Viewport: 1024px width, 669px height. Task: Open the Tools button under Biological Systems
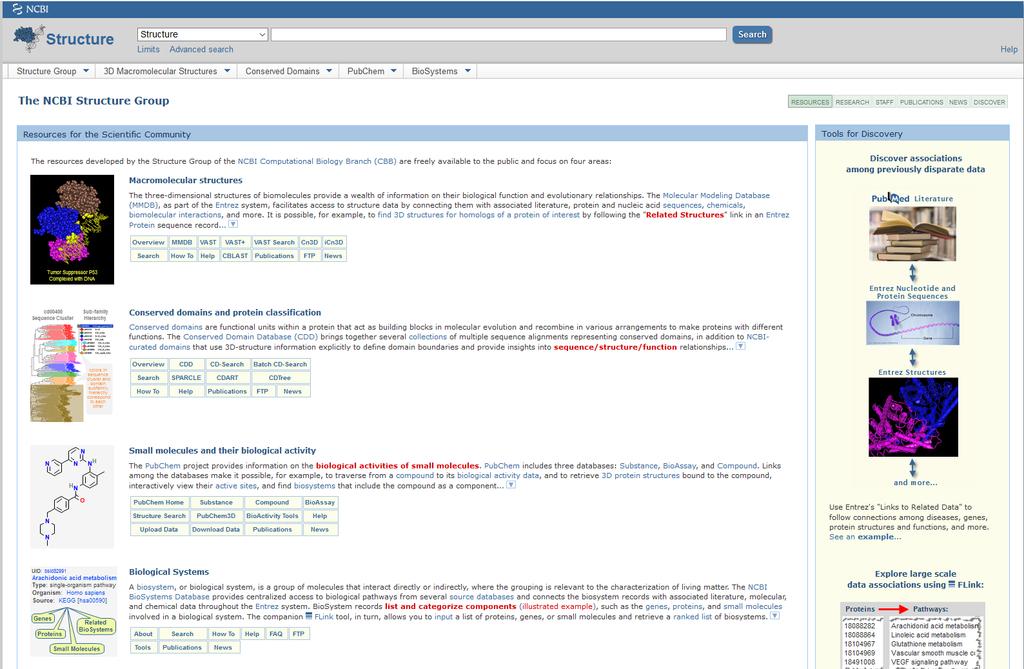point(142,647)
